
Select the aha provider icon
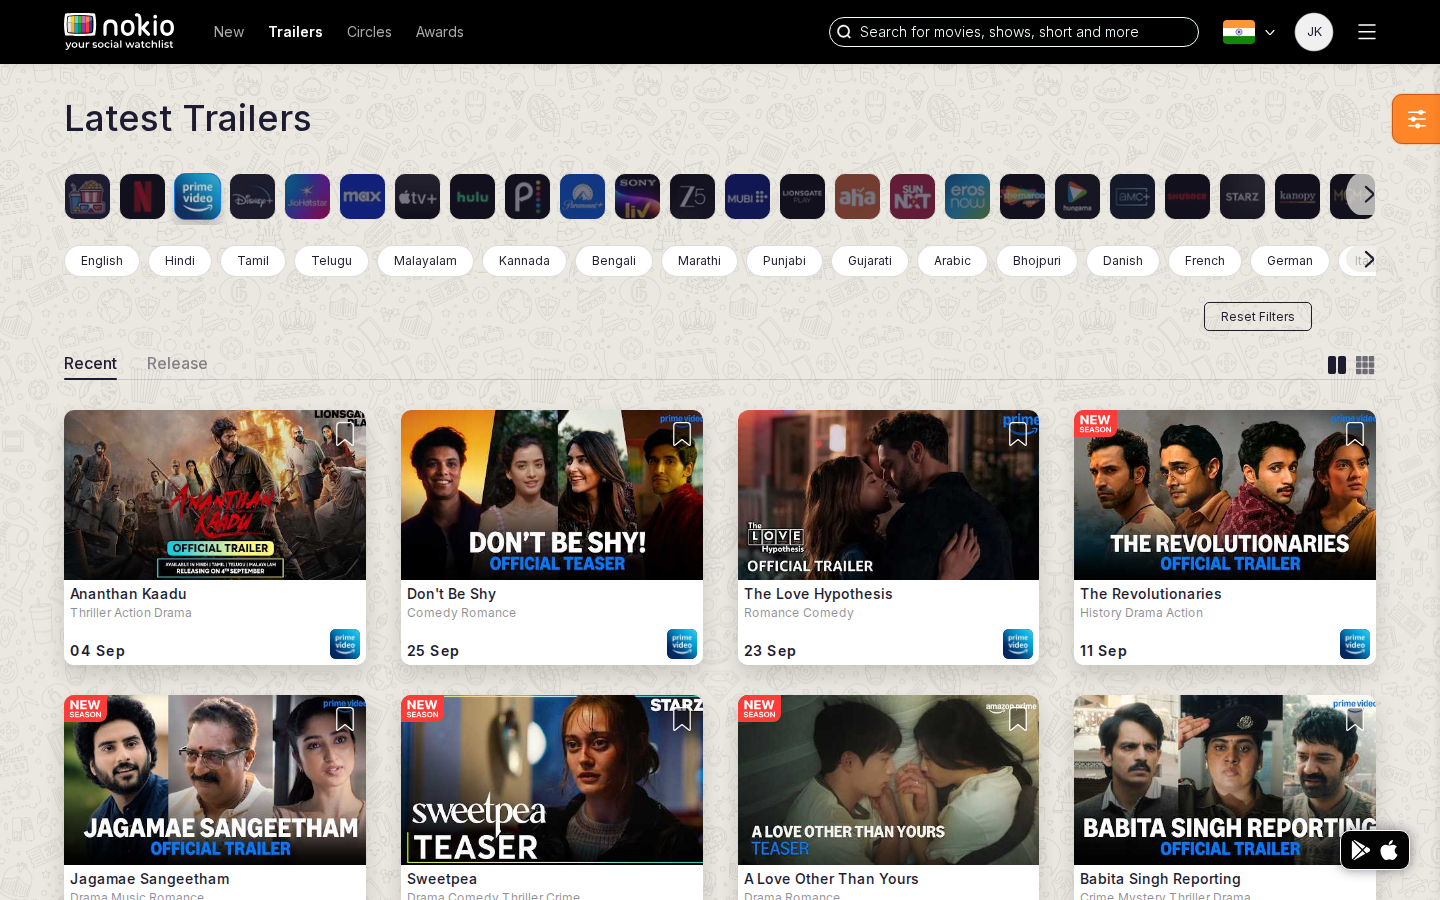click(x=857, y=197)
